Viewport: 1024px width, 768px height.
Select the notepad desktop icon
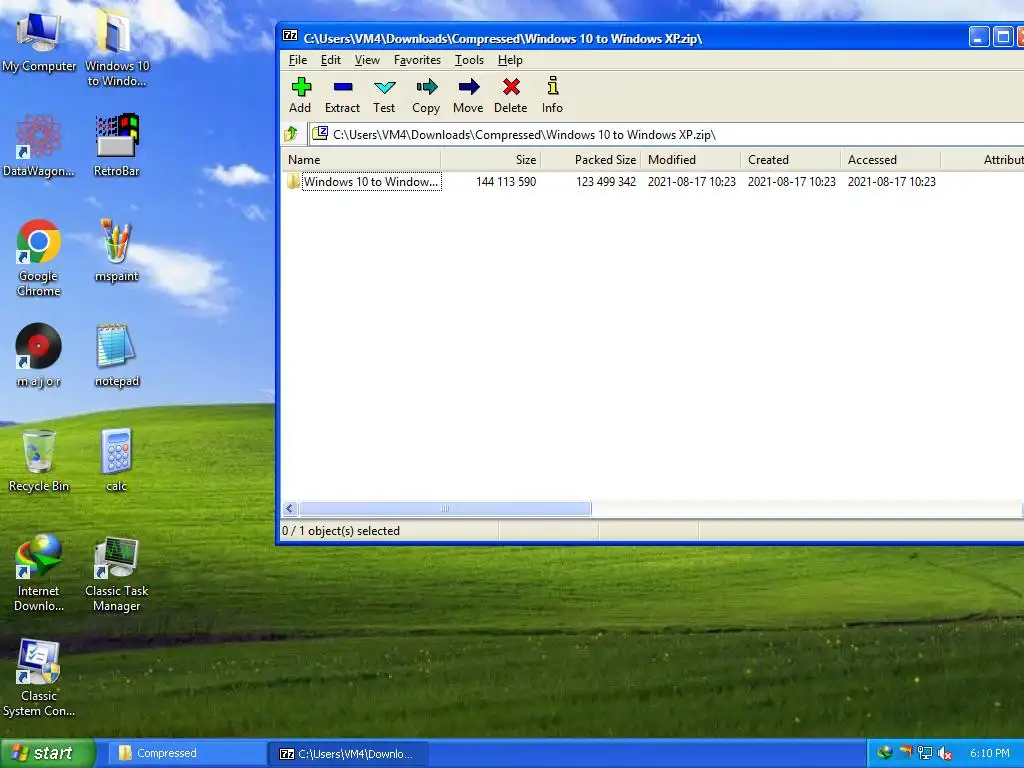click(x=117, y=356)
